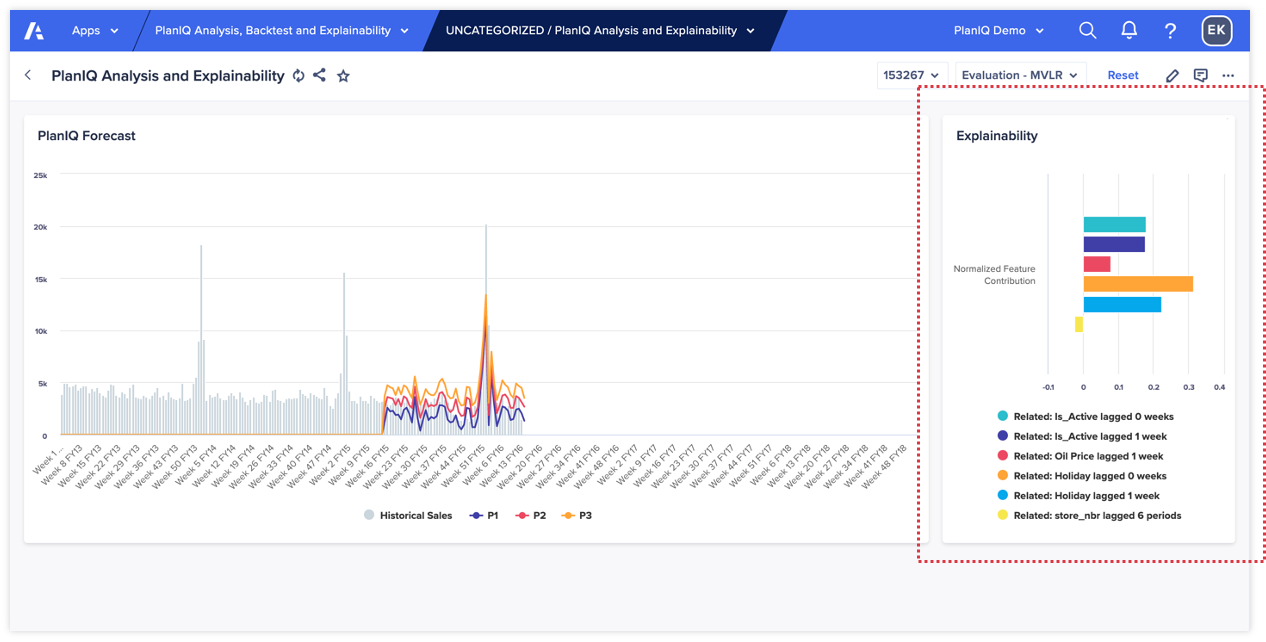1266x642 pixels.
Task: Click the red Oil Price bar
Action: (x=1097, y=264)
